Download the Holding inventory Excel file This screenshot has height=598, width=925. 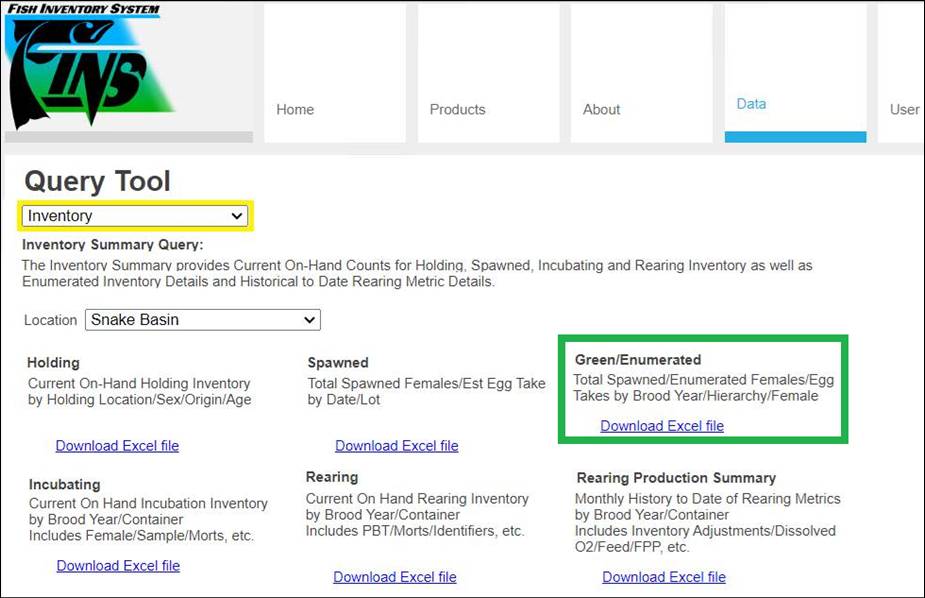coord(117,446)
